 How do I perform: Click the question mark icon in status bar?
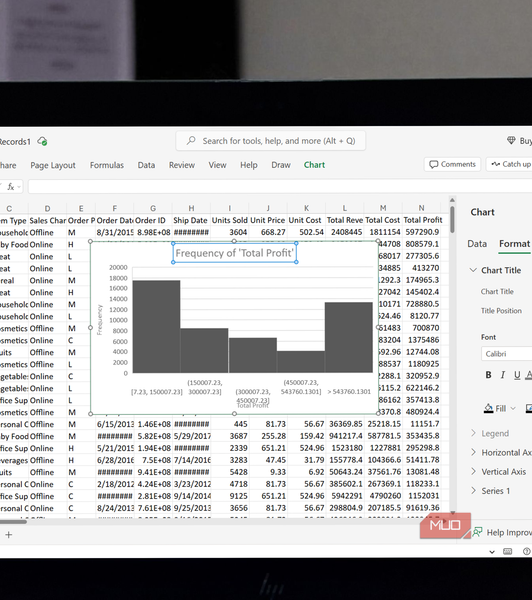pos(527,551)
